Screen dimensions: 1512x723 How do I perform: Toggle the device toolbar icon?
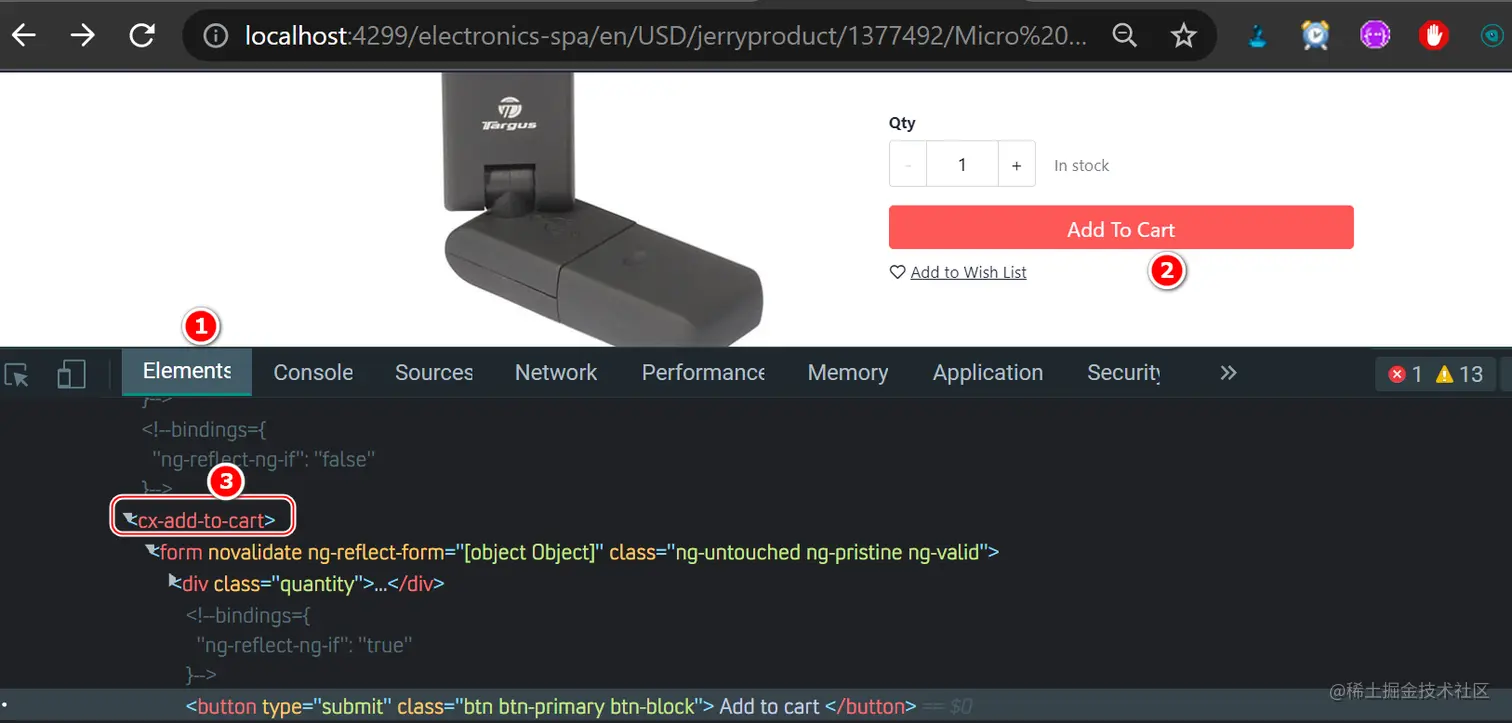pyautogui.click(x=71, y=375)
